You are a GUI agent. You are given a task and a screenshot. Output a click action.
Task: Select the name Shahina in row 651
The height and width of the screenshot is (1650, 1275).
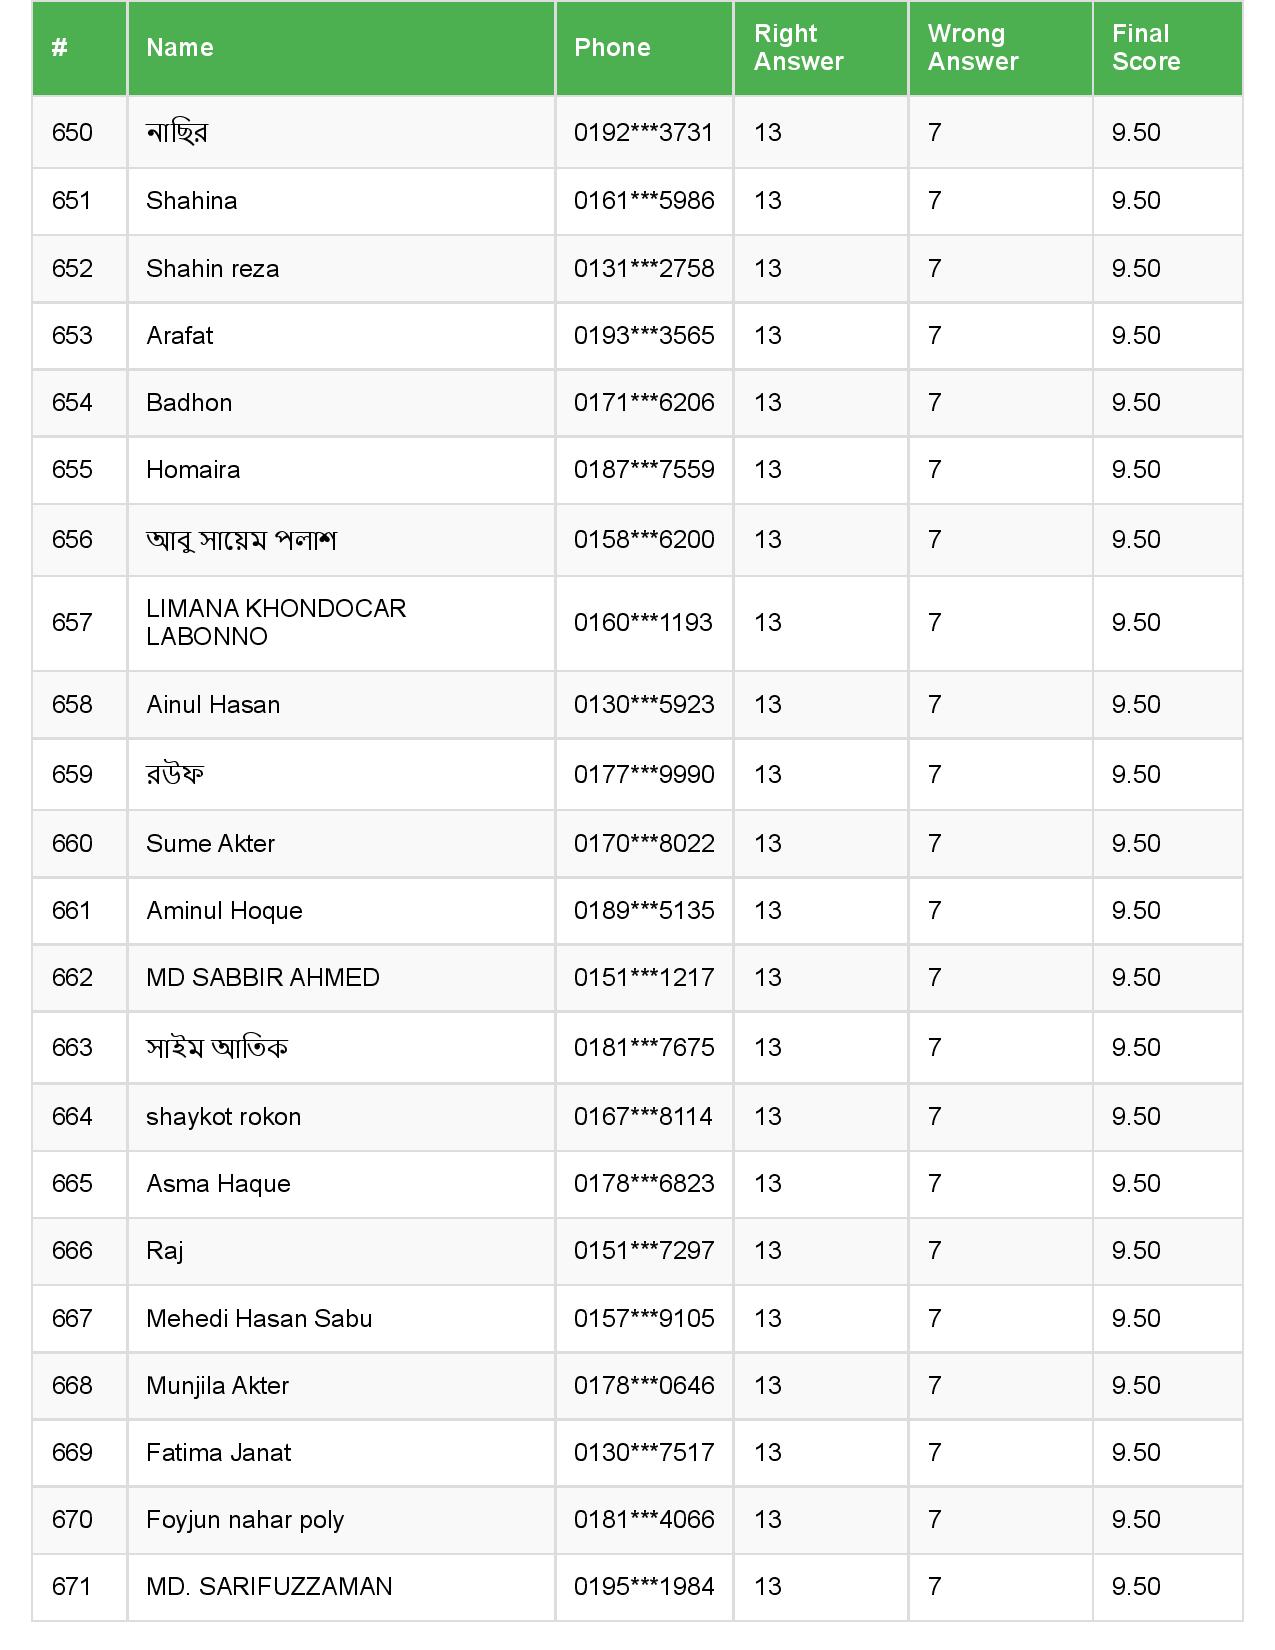point(192,200)
